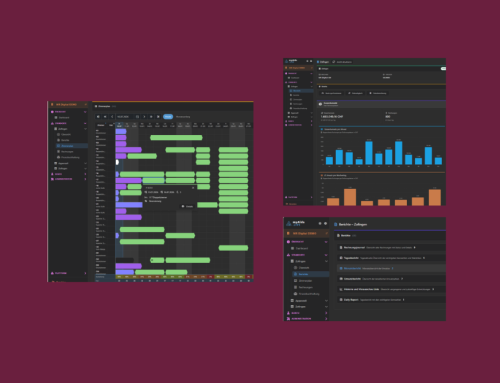
Task: Open calendar picker icon beside Zimmerplan date
Action: 137,117
